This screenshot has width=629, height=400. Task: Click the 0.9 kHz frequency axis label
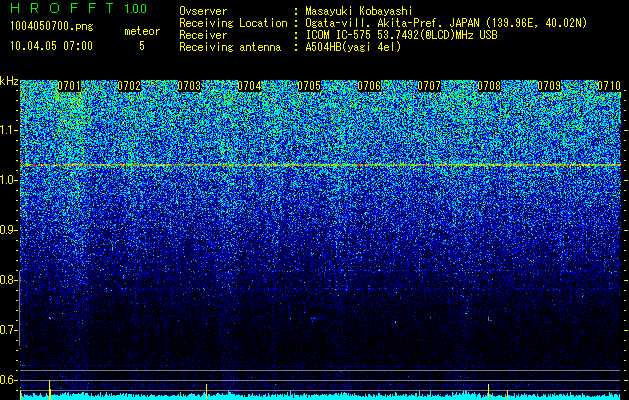coord(9,230)
